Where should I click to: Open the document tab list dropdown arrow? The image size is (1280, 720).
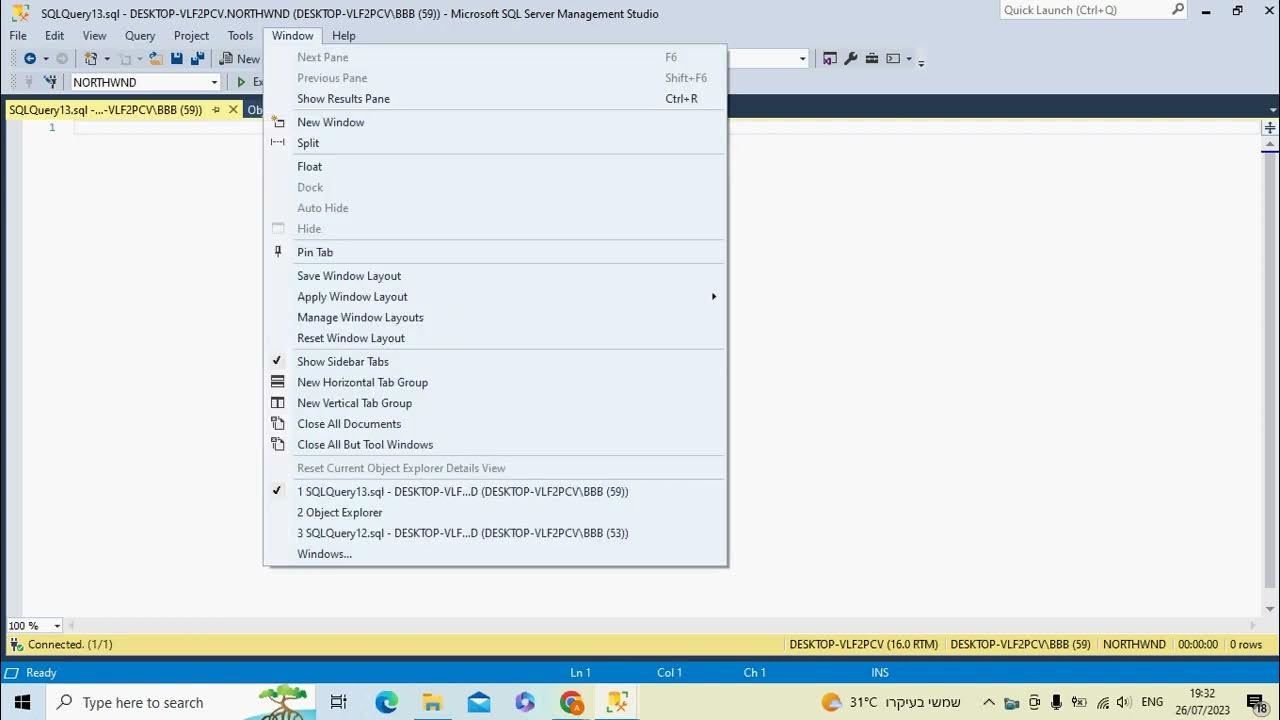tap(1271, 110)
